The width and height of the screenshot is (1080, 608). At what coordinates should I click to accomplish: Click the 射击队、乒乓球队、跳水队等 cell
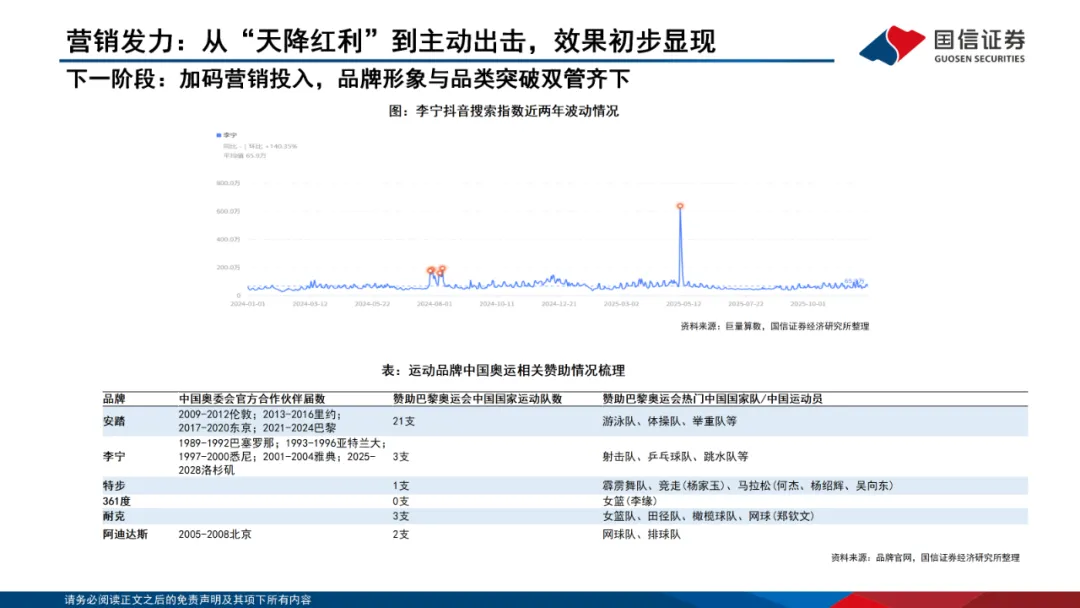675,457
